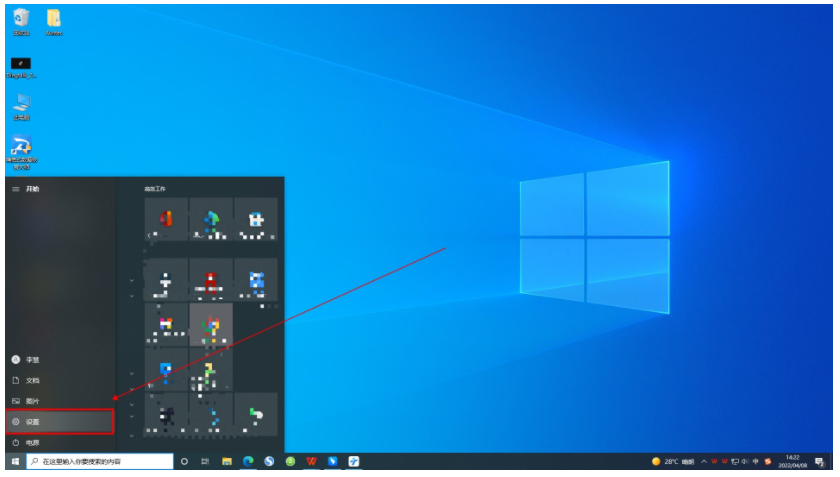The image size is (840, 477).
Task: Click the user account avatar in Start
Action: 16,359
